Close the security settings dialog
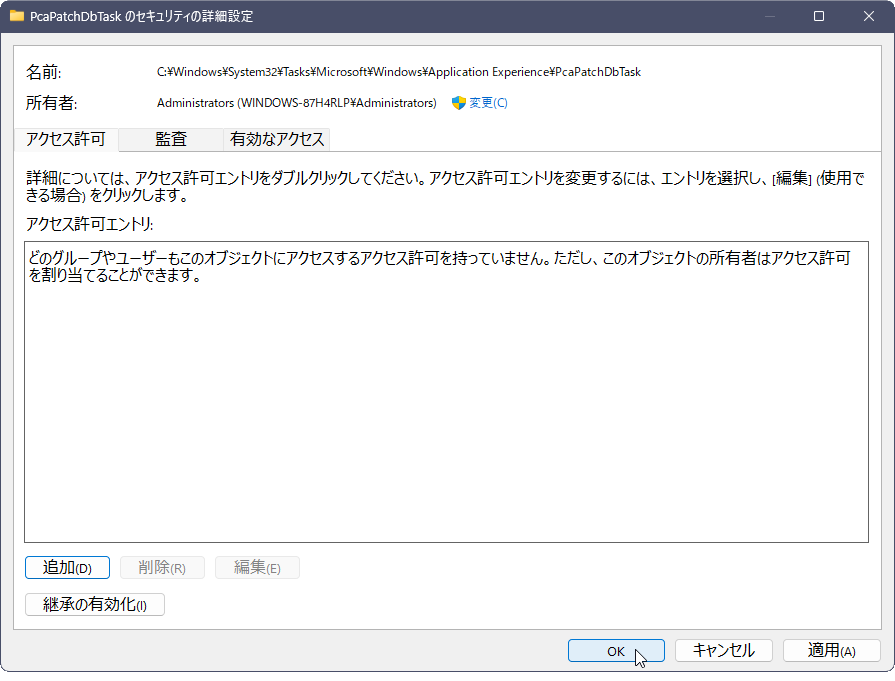Viewport: 895px width, 681px height. coord(869,16)
